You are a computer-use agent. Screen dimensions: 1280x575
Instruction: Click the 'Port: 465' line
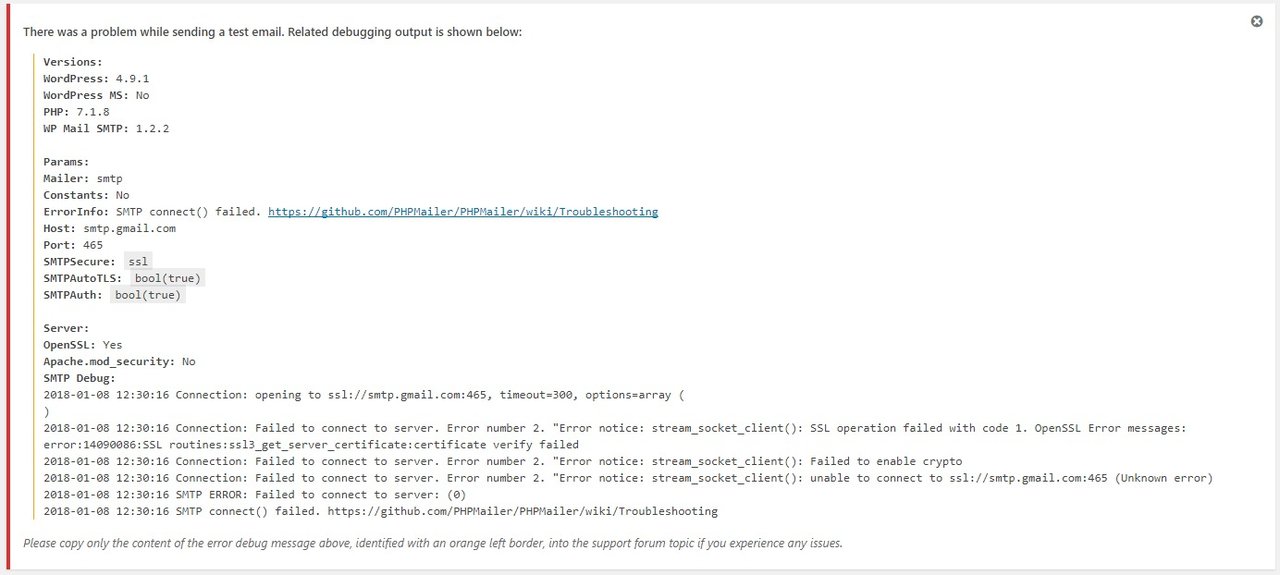73,245
